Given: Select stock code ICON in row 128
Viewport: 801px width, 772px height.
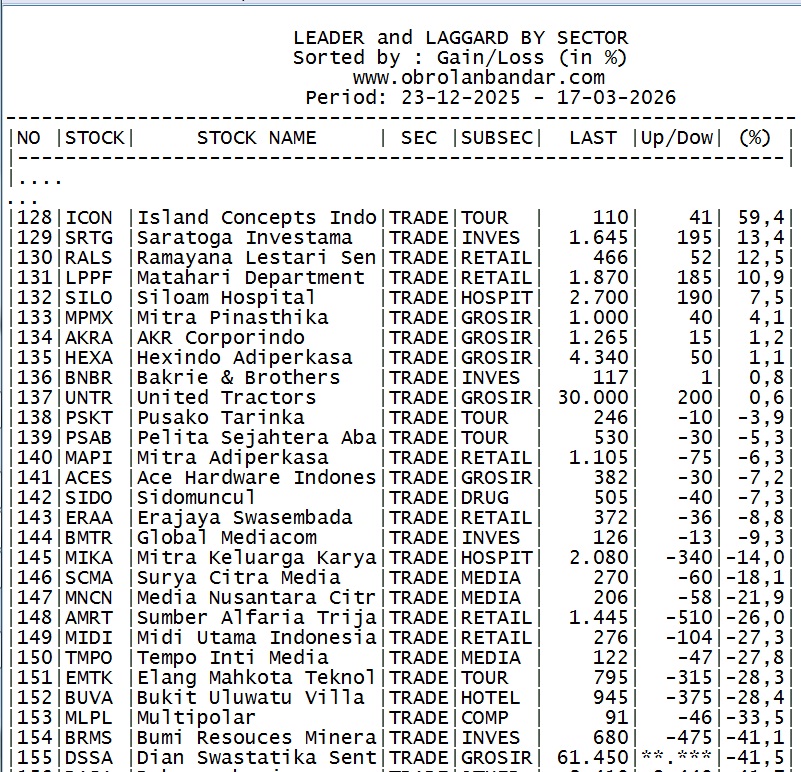Looking at the screenshot, I should click(88, 218).
